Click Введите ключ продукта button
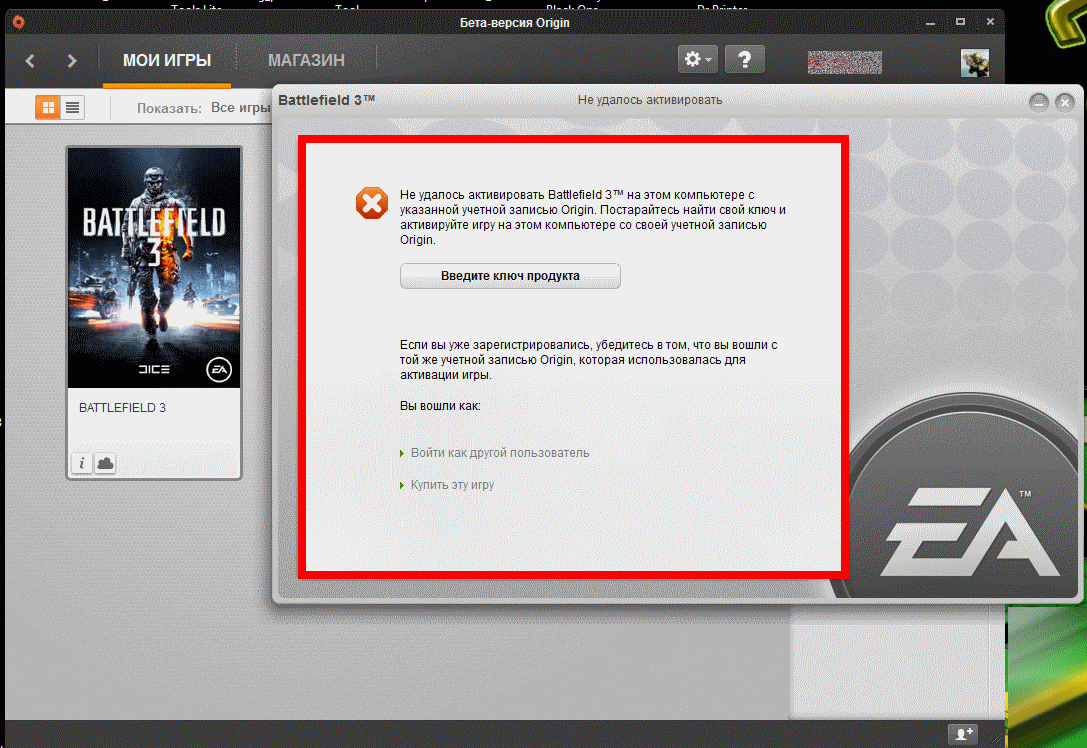 [x=510, y=276]
